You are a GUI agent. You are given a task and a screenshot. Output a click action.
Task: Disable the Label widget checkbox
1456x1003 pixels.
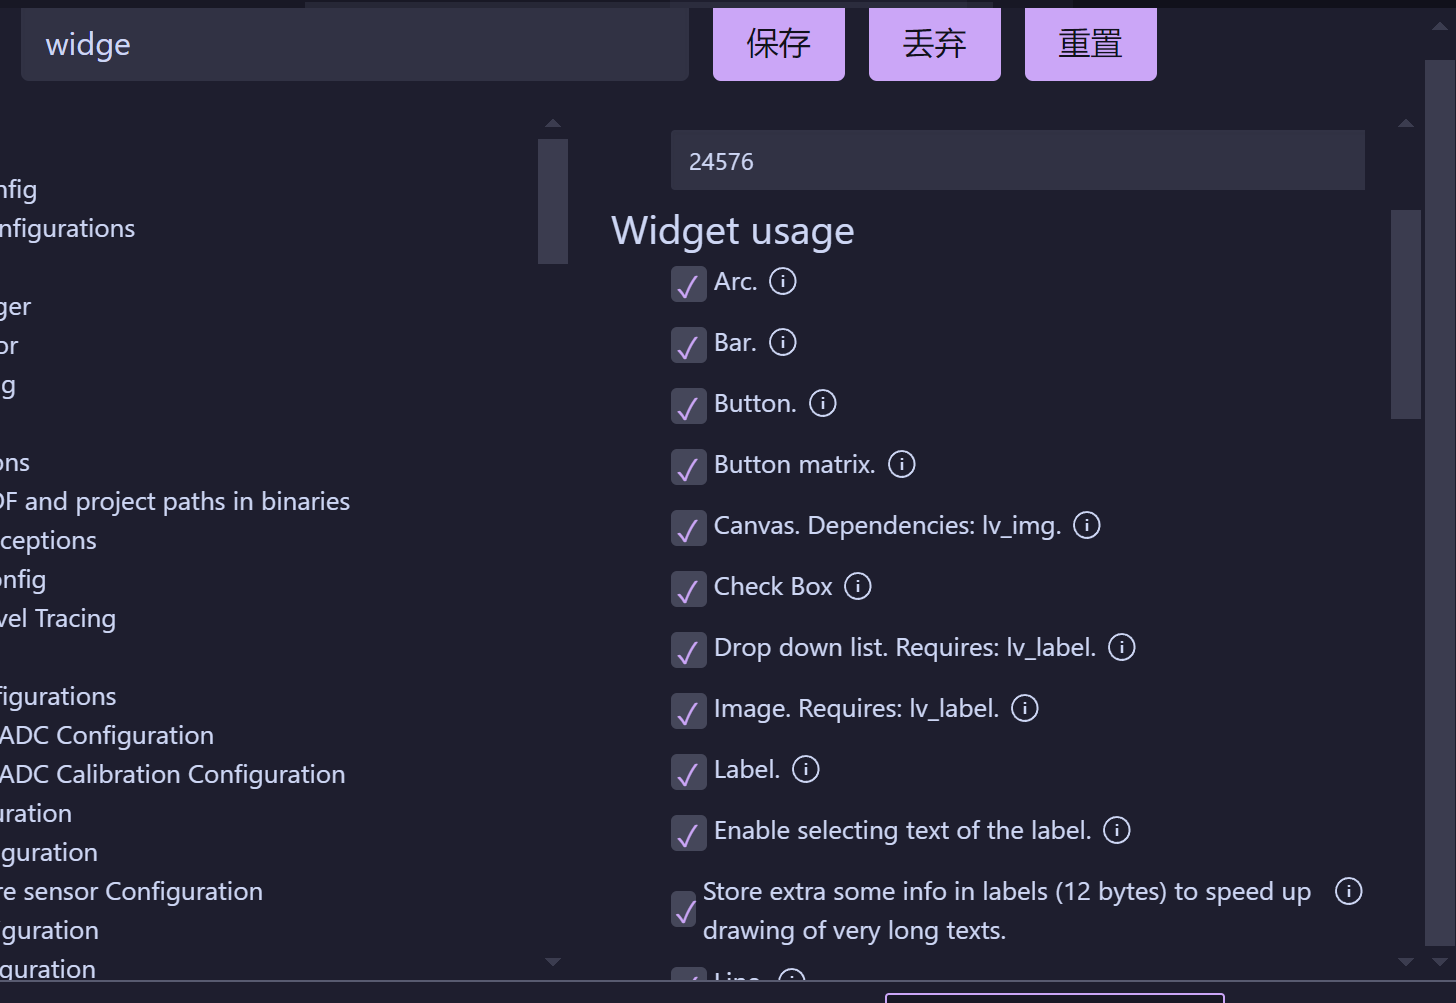(x=688, y=773)
